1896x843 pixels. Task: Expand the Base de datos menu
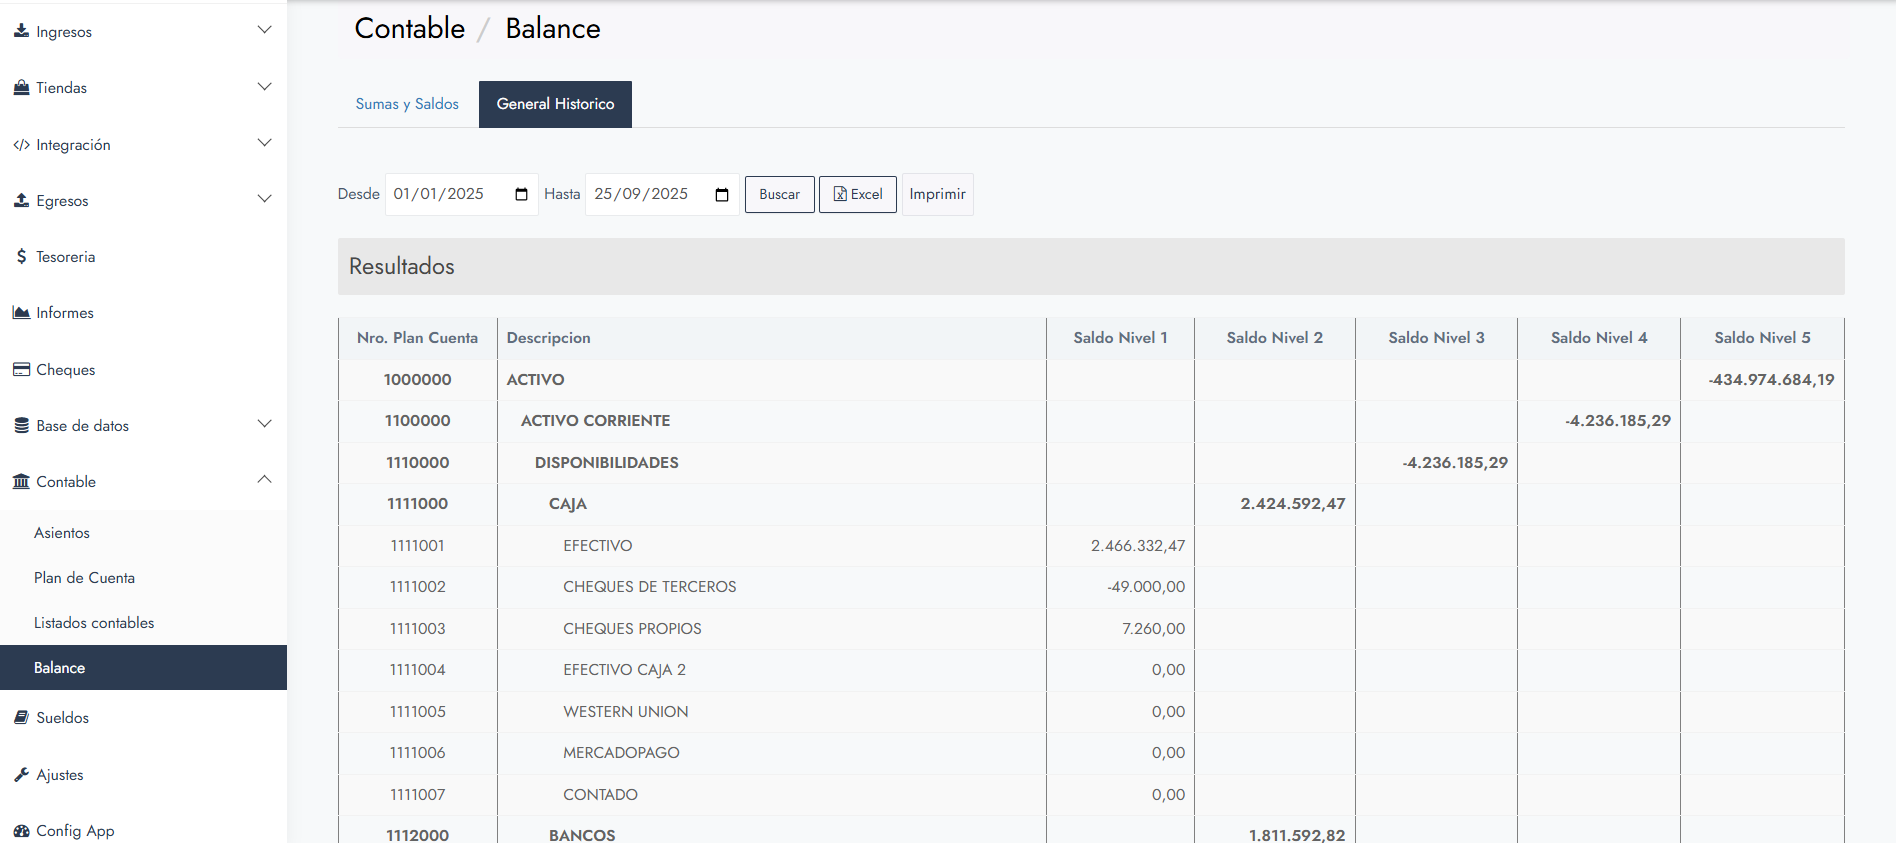click(x=264, y=425)
